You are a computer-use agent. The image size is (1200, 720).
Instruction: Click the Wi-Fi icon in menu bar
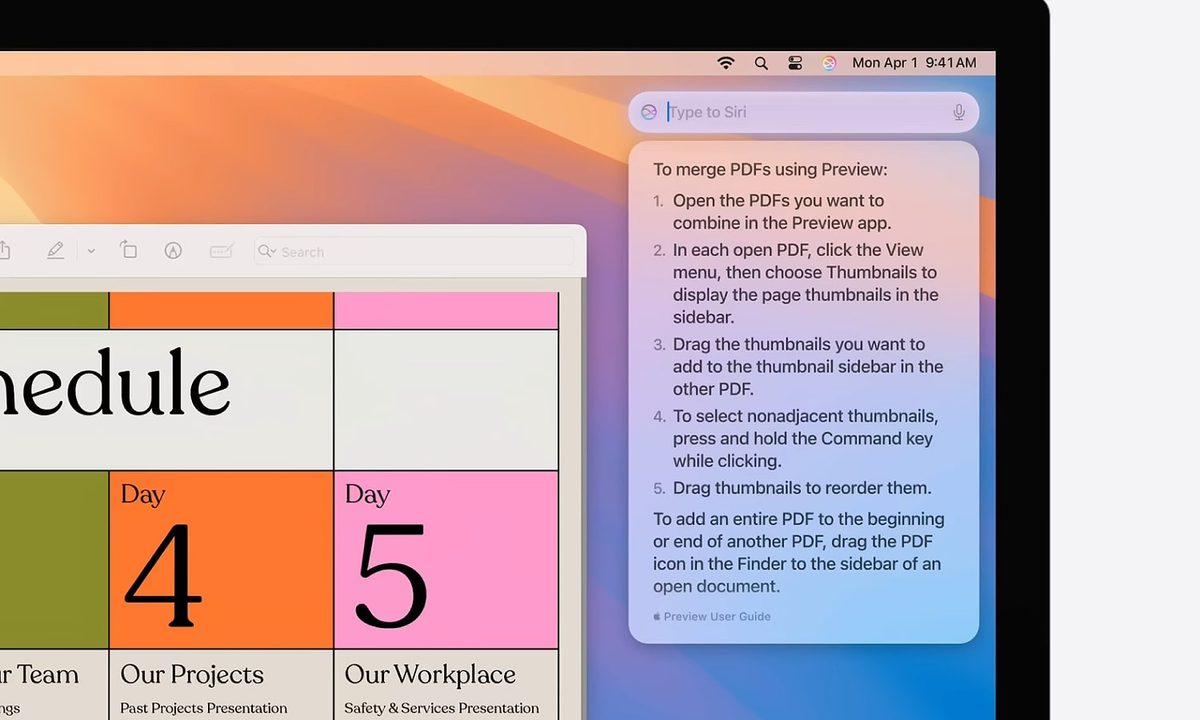pyautogui.click(x=726, y=63)
